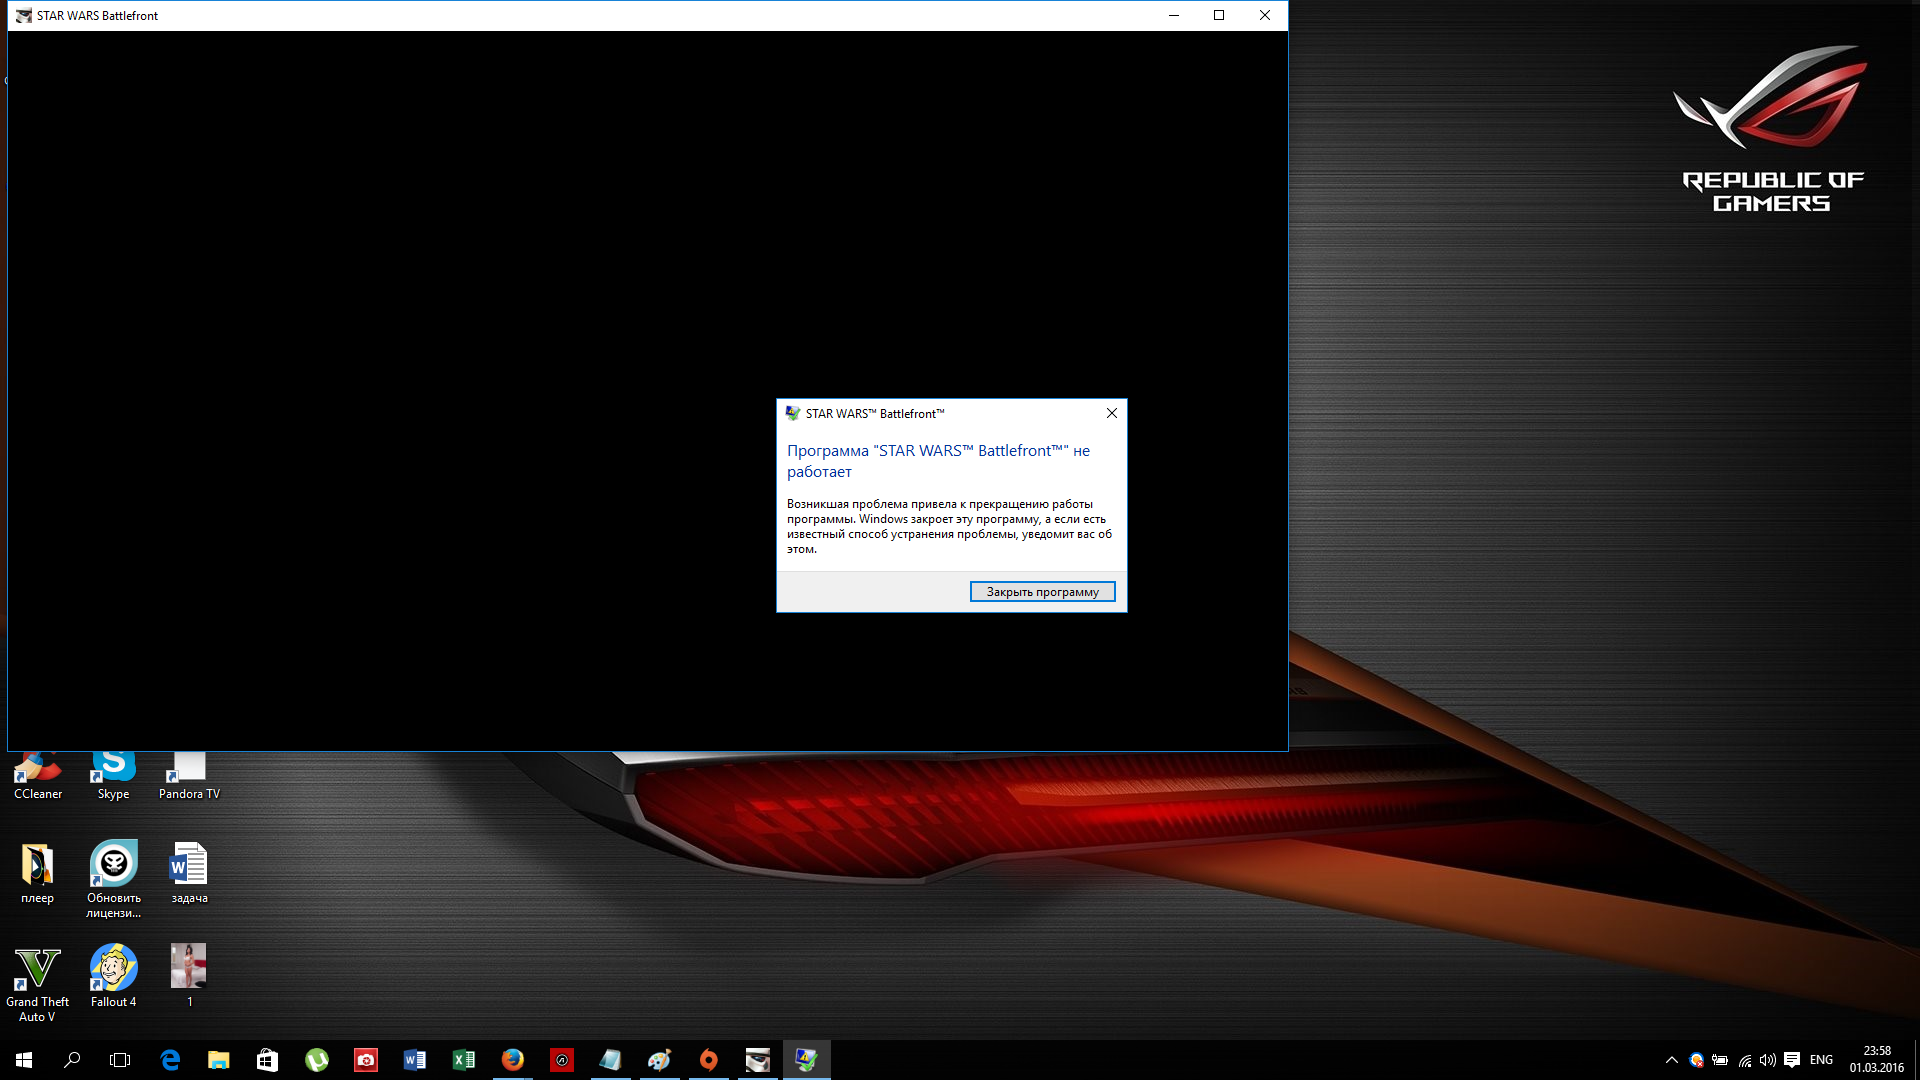Minimize the STAR WARS Battlefront game window
Viewport: 1920px width, 1080px height.
point(1174,15)
